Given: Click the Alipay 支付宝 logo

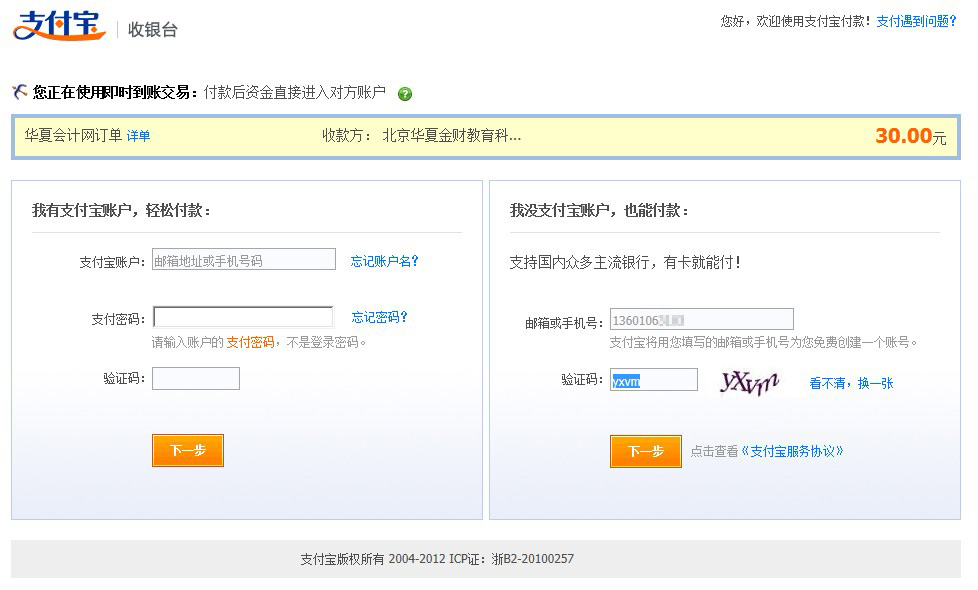Looking at the screenshot, I should point(59,26).
